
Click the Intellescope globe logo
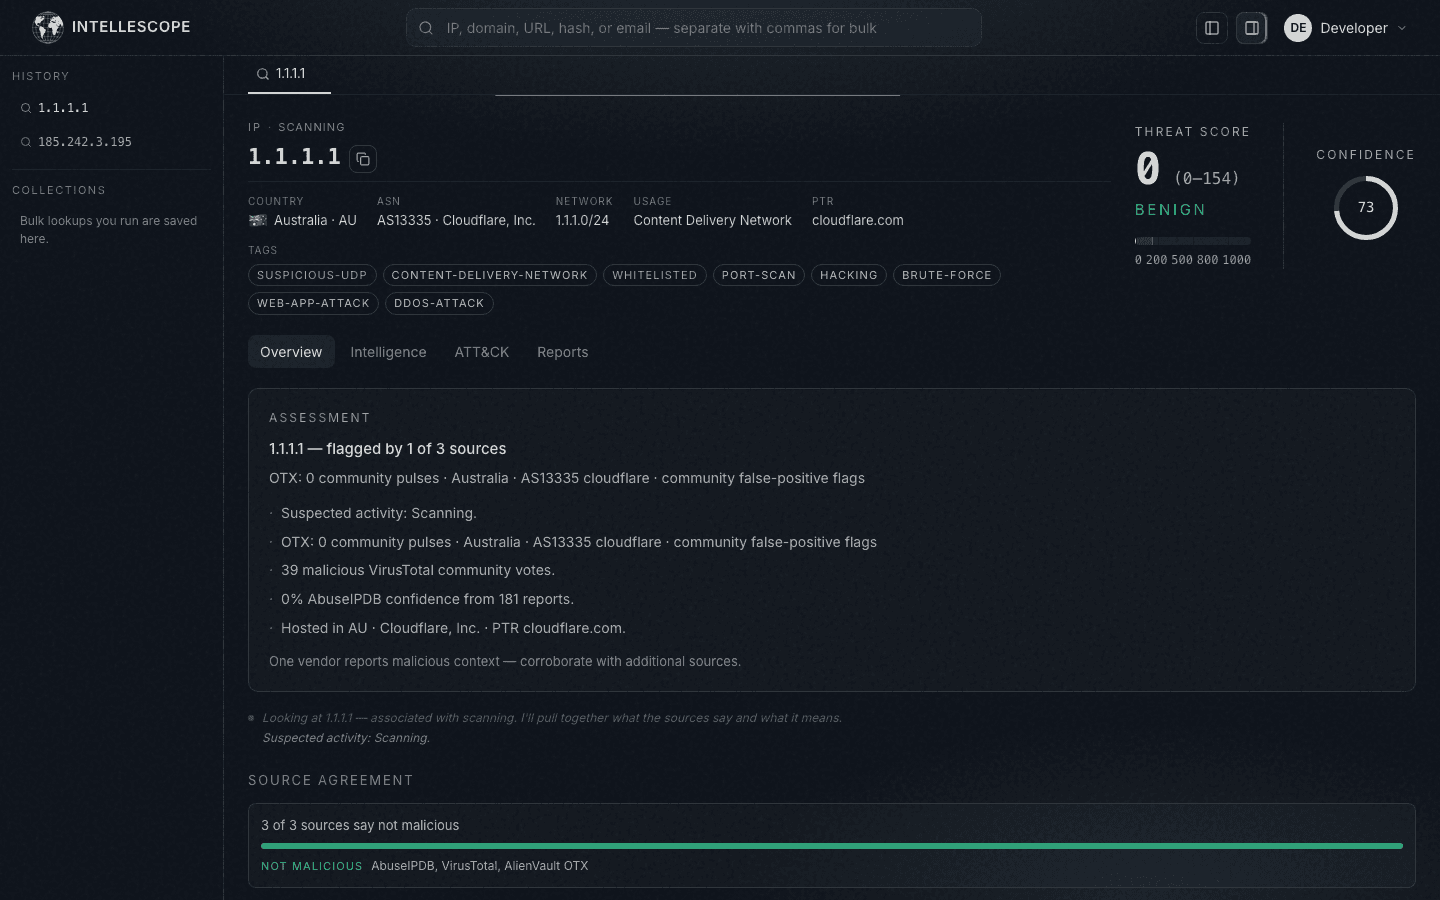coord(47,27)
